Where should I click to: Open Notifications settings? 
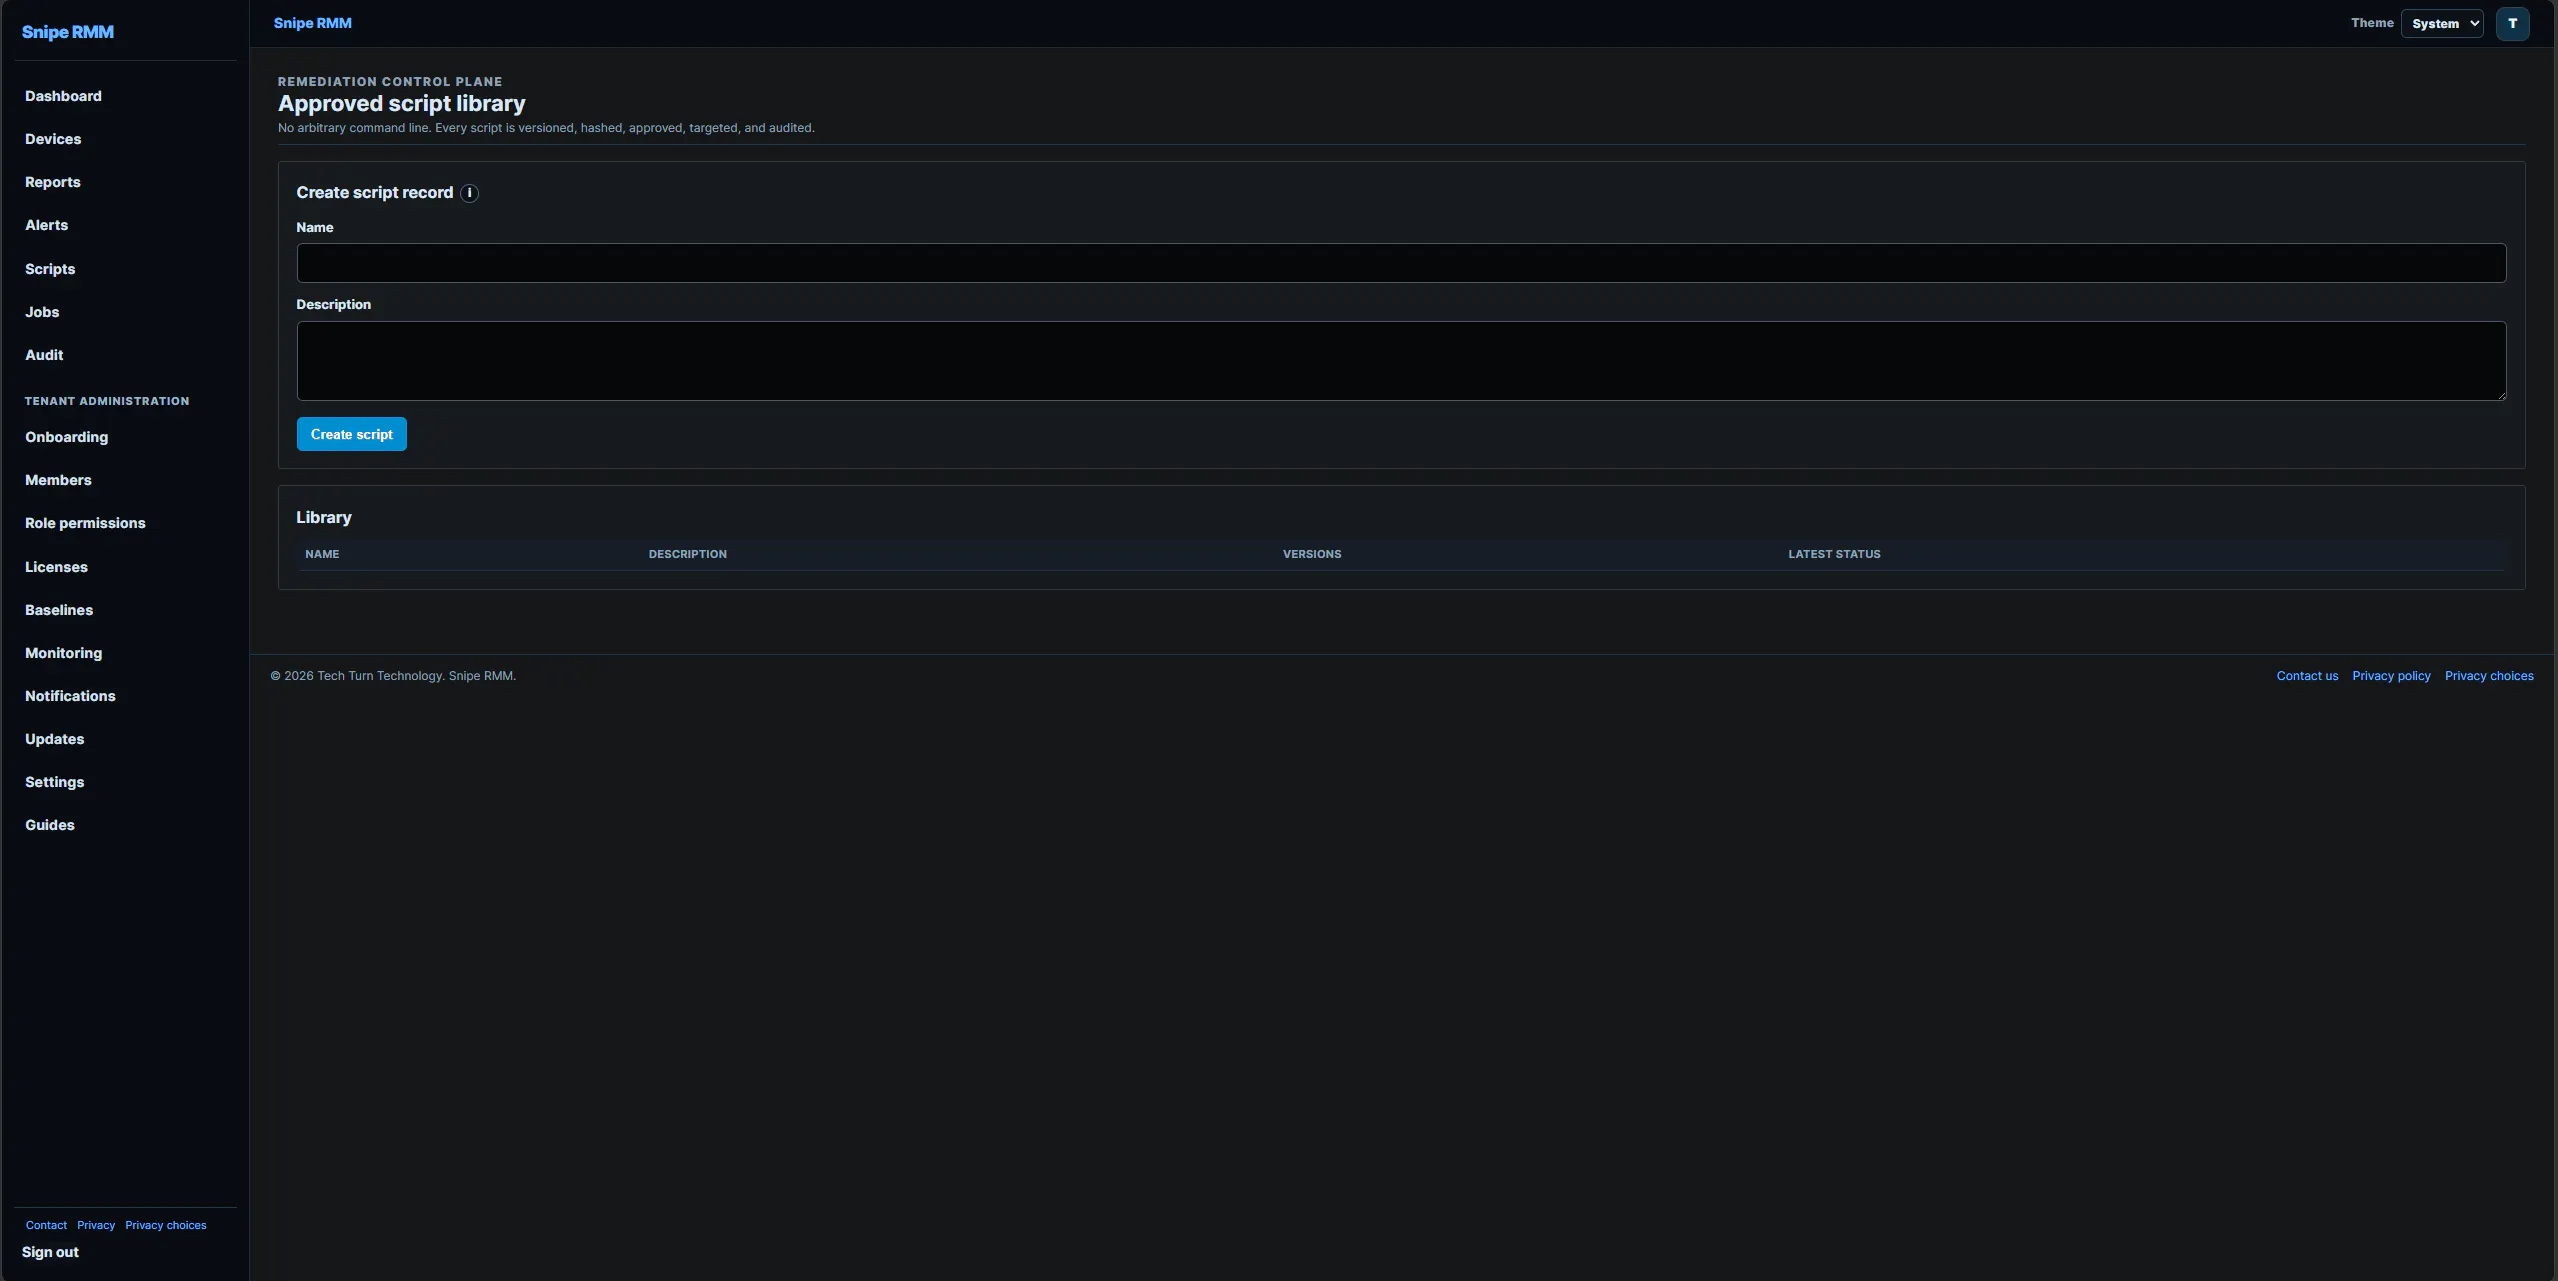(x=70, y=696)
